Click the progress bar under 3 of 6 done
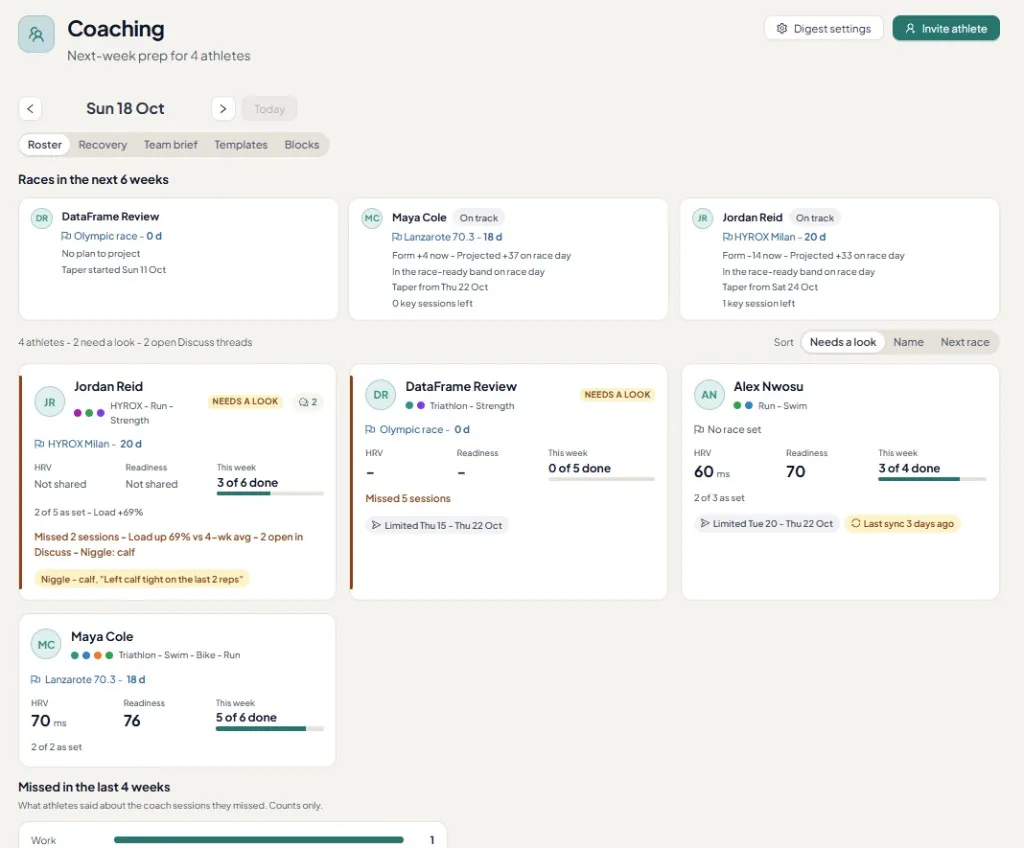 pos(270,493)
